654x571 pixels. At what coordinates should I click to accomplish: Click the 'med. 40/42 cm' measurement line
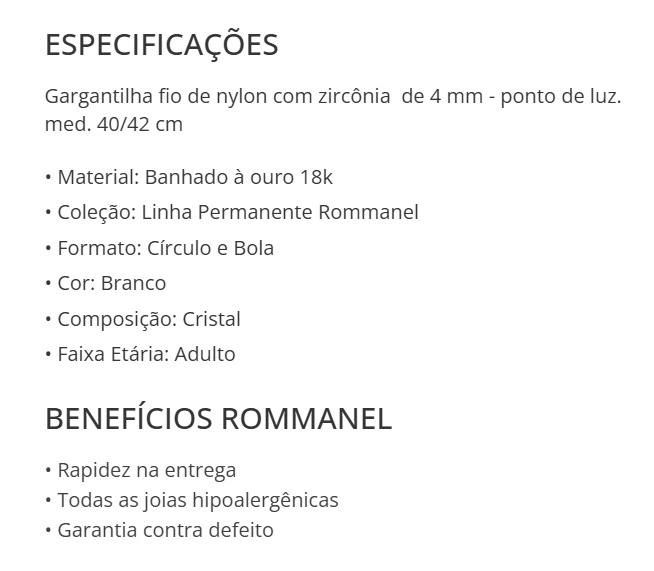[114, 125]
